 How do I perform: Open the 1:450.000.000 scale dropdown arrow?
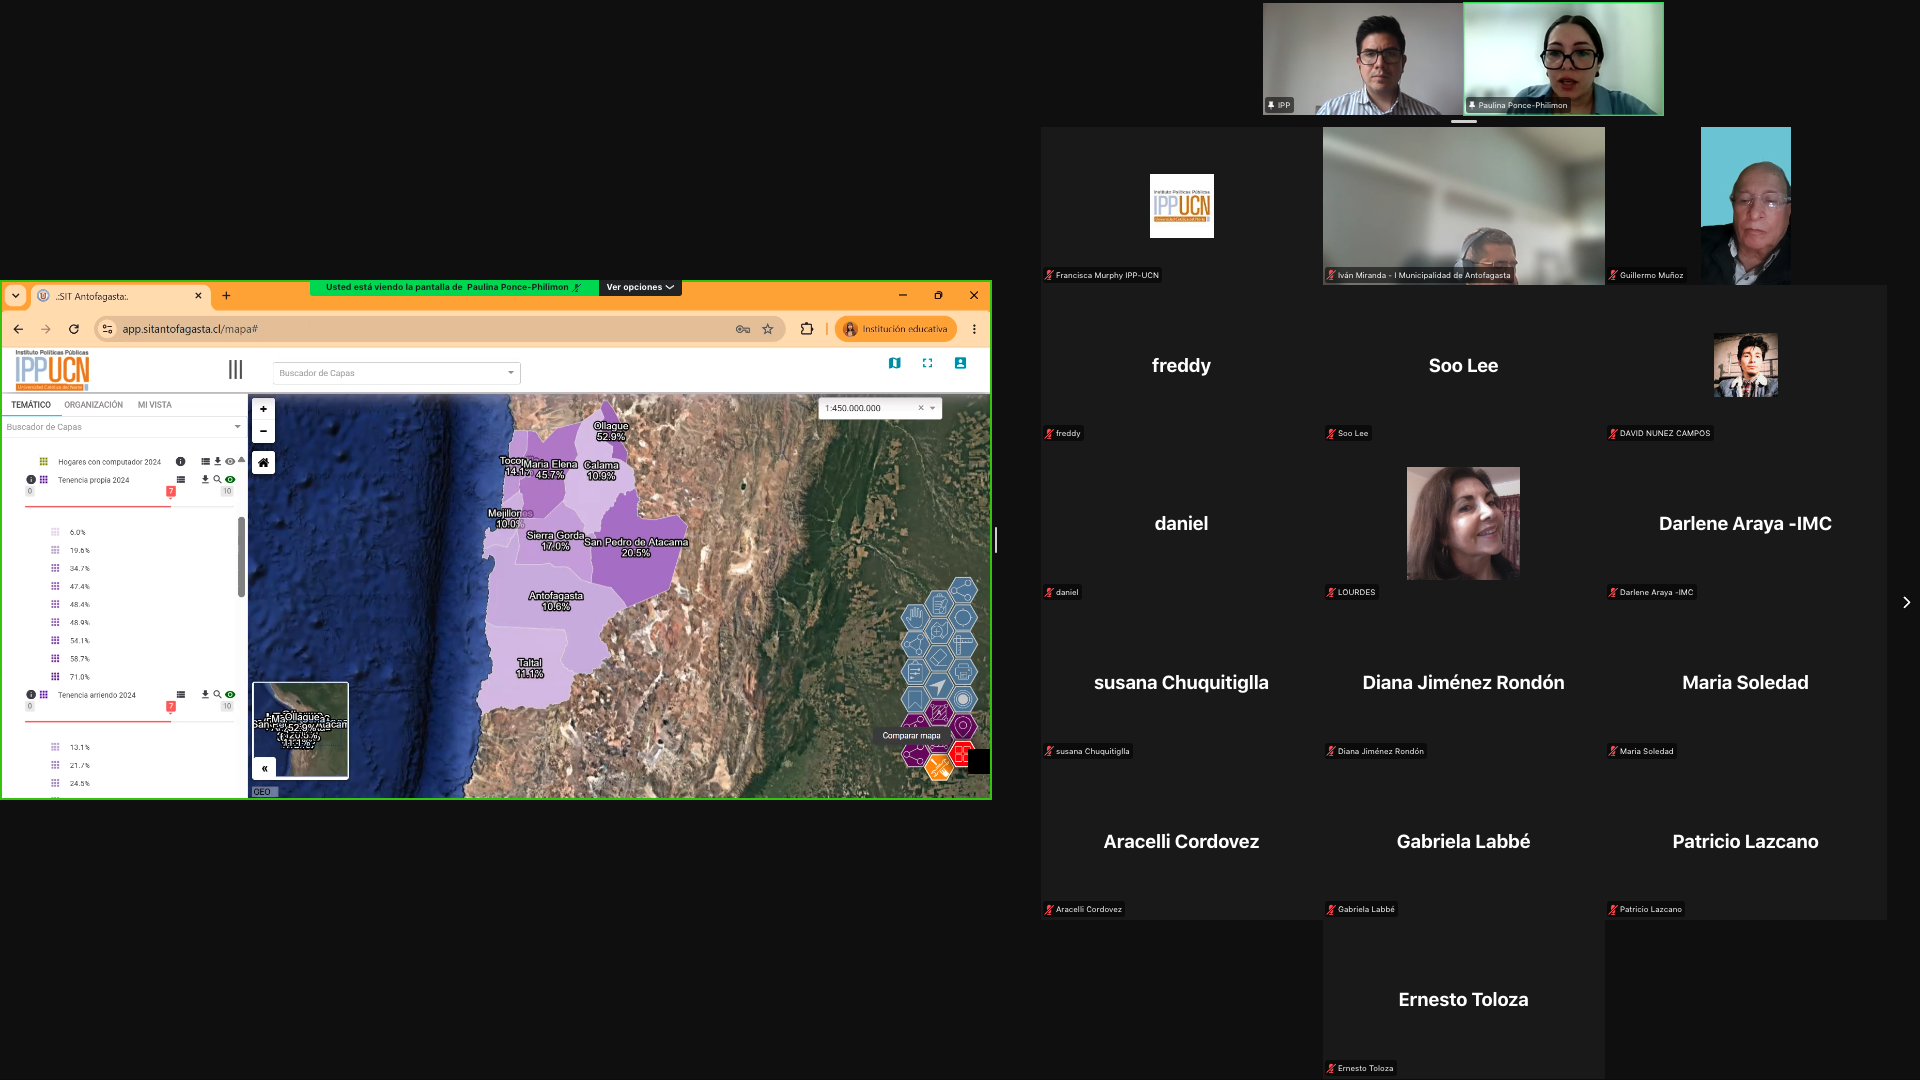click(x=933, y=408)
